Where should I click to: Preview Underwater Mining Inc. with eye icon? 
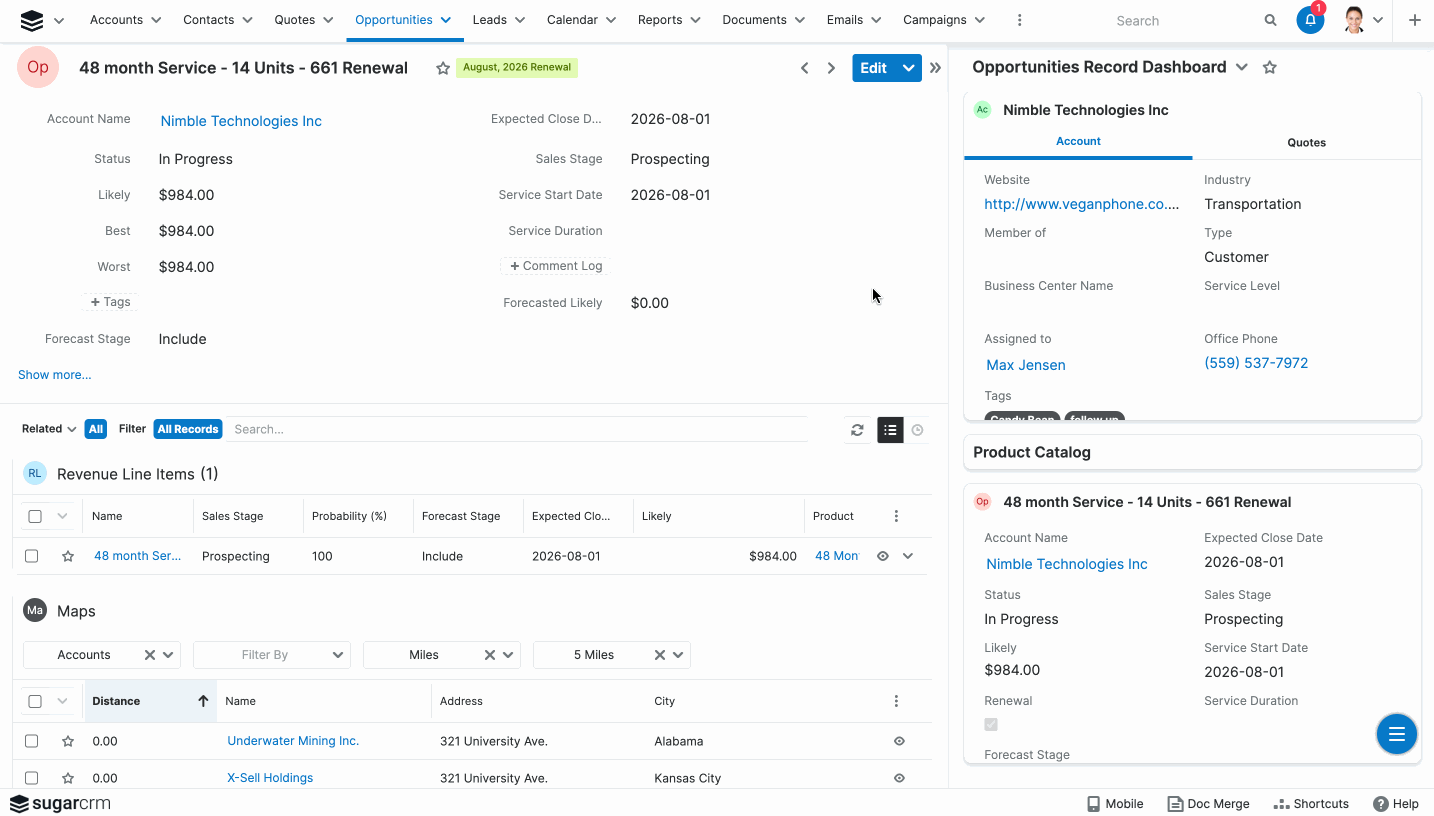[899, 741]
